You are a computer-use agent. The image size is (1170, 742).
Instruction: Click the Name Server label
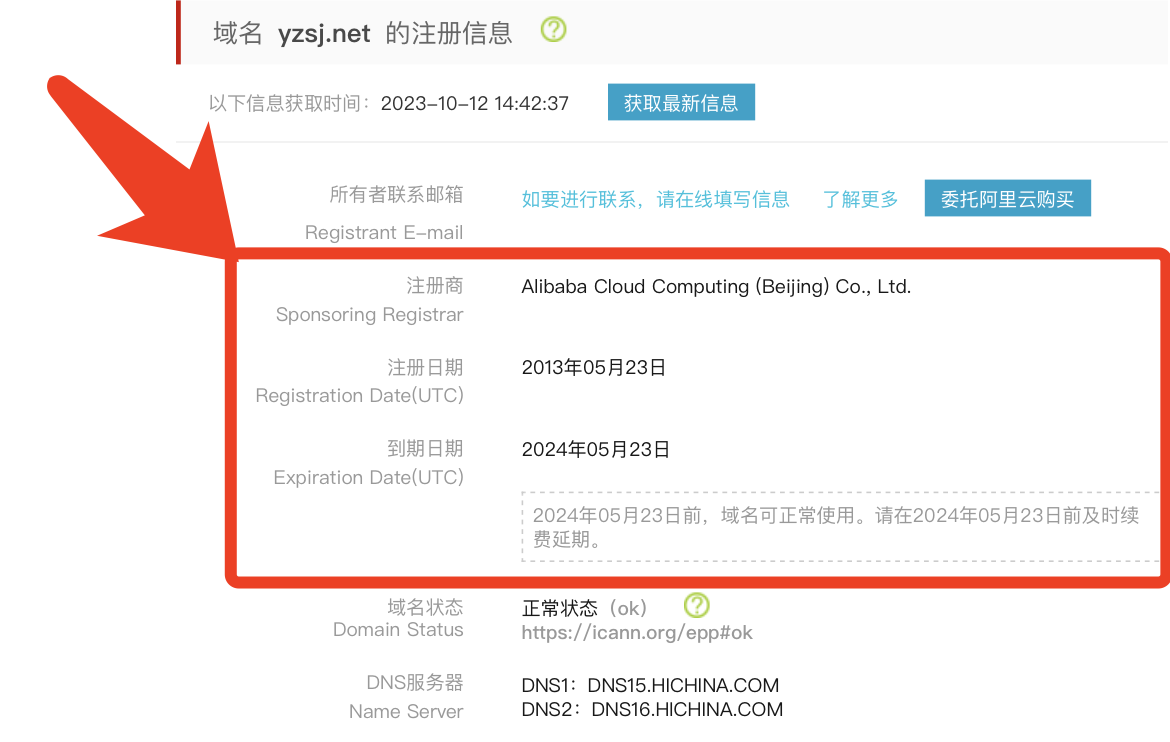[406, 712]
